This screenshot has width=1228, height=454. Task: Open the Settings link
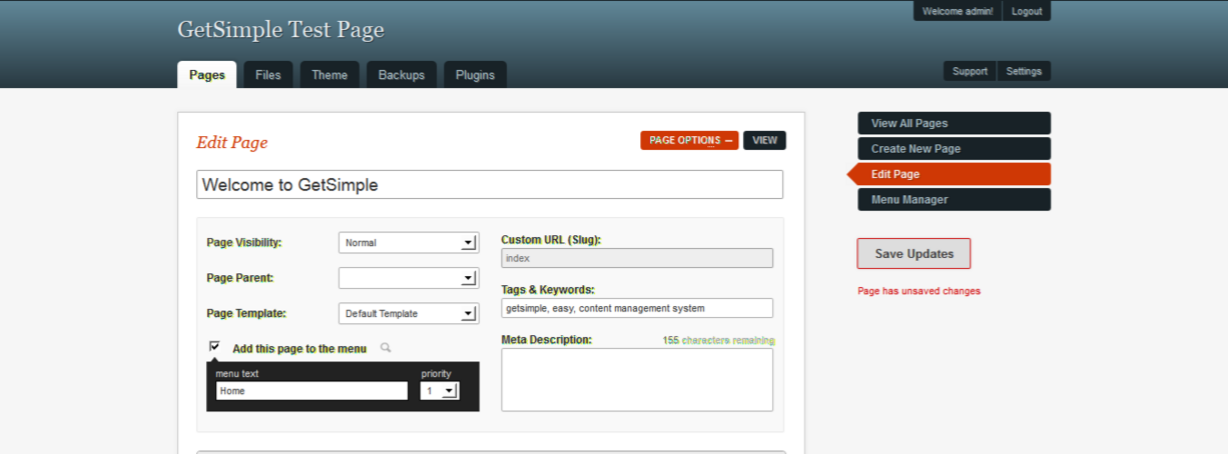coord(1023,71)
